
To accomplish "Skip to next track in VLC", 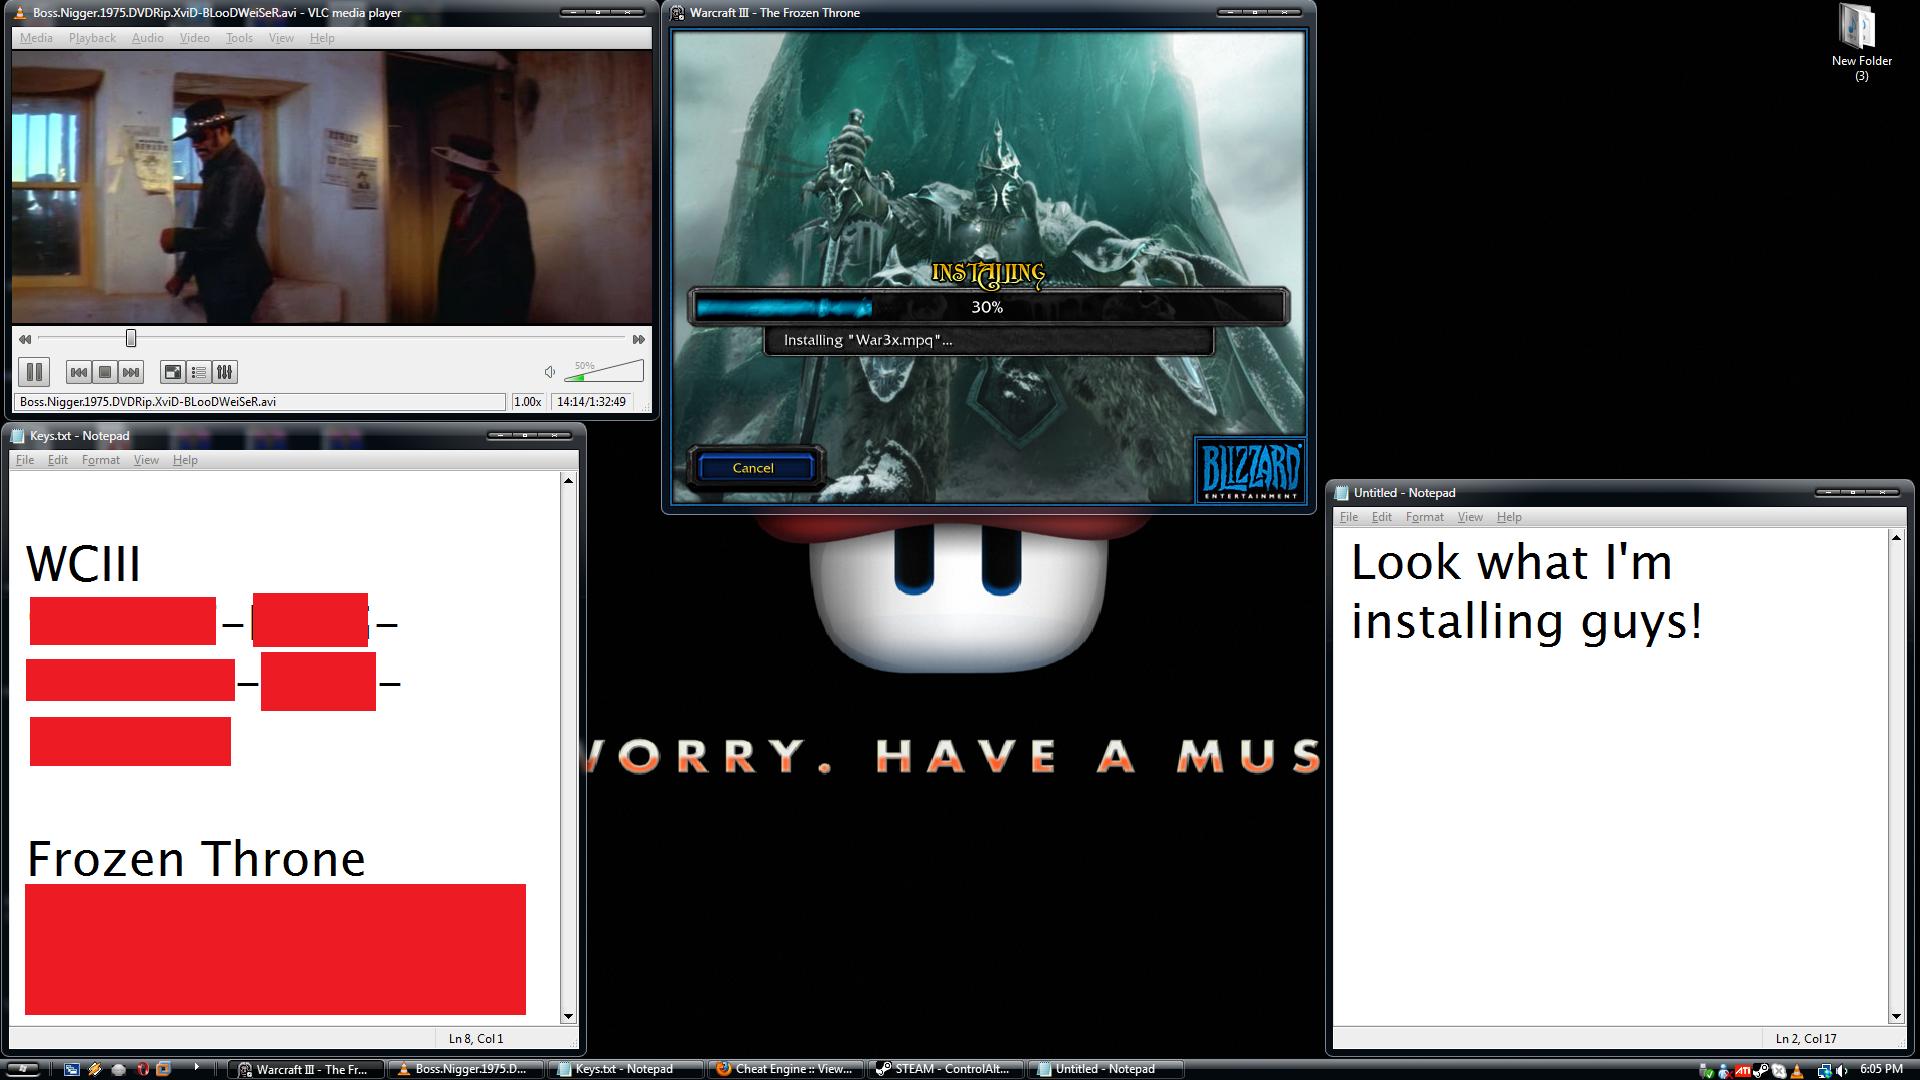I will [x=131, y=372].
